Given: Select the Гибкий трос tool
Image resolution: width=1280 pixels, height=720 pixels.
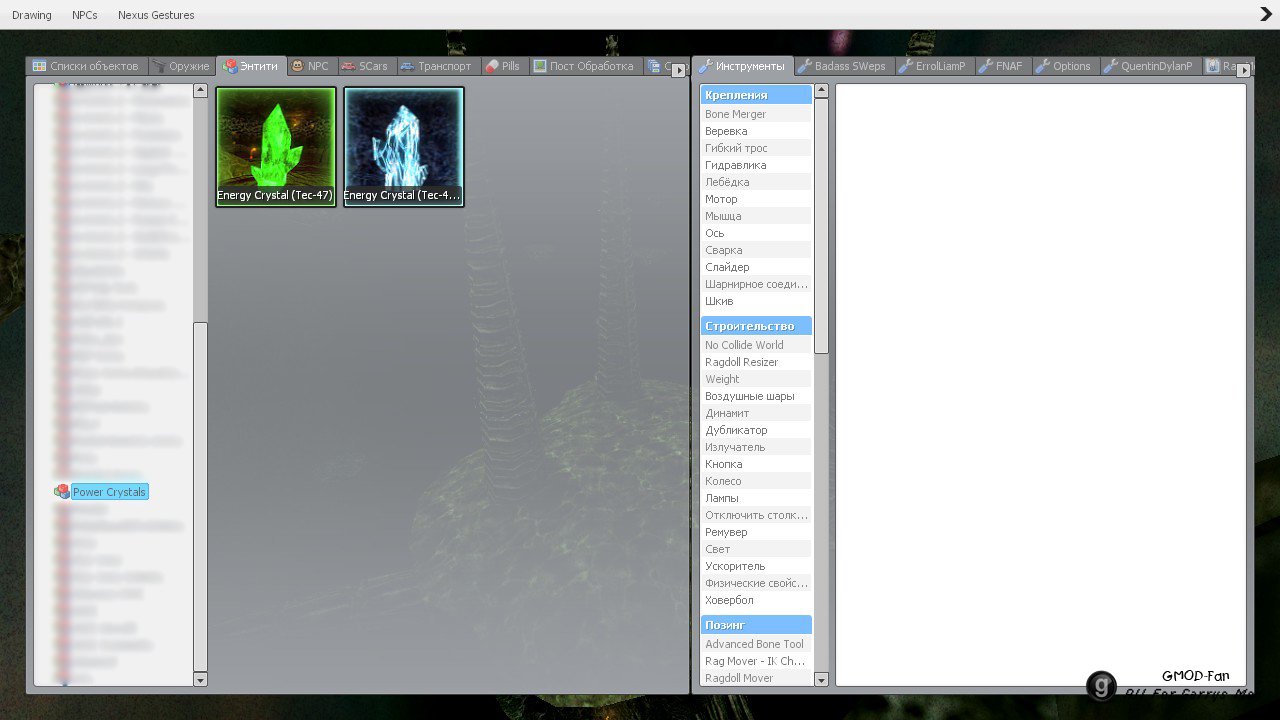Looking at the screenshot, I should pyautogui.click(x=757, y=148).
